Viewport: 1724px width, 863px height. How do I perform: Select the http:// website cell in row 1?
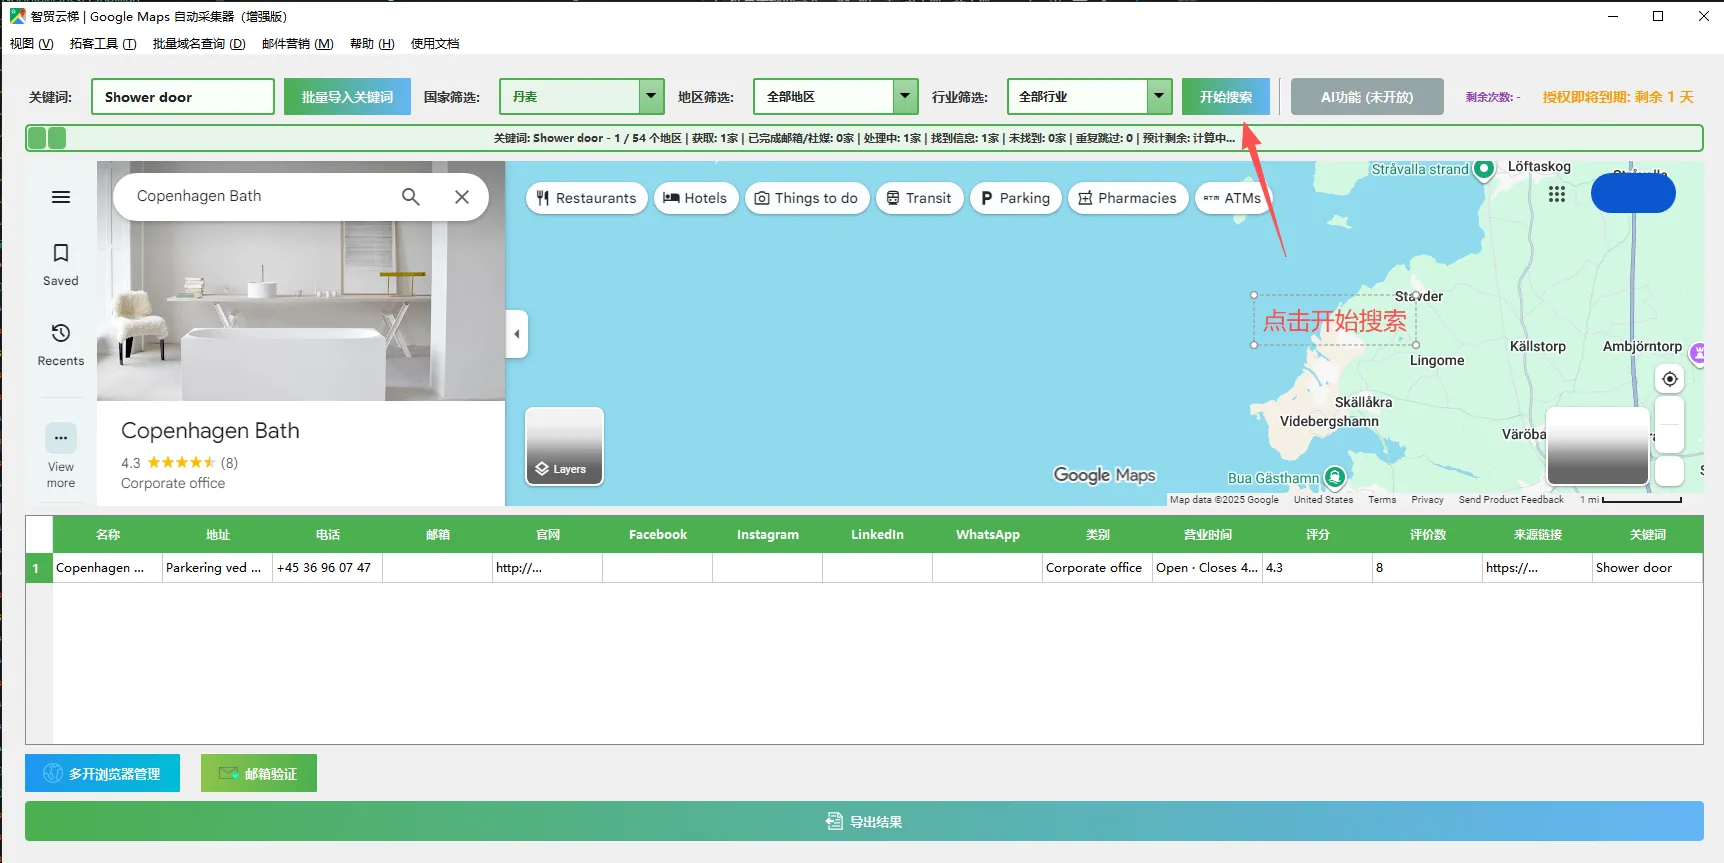tap(548, 568)
